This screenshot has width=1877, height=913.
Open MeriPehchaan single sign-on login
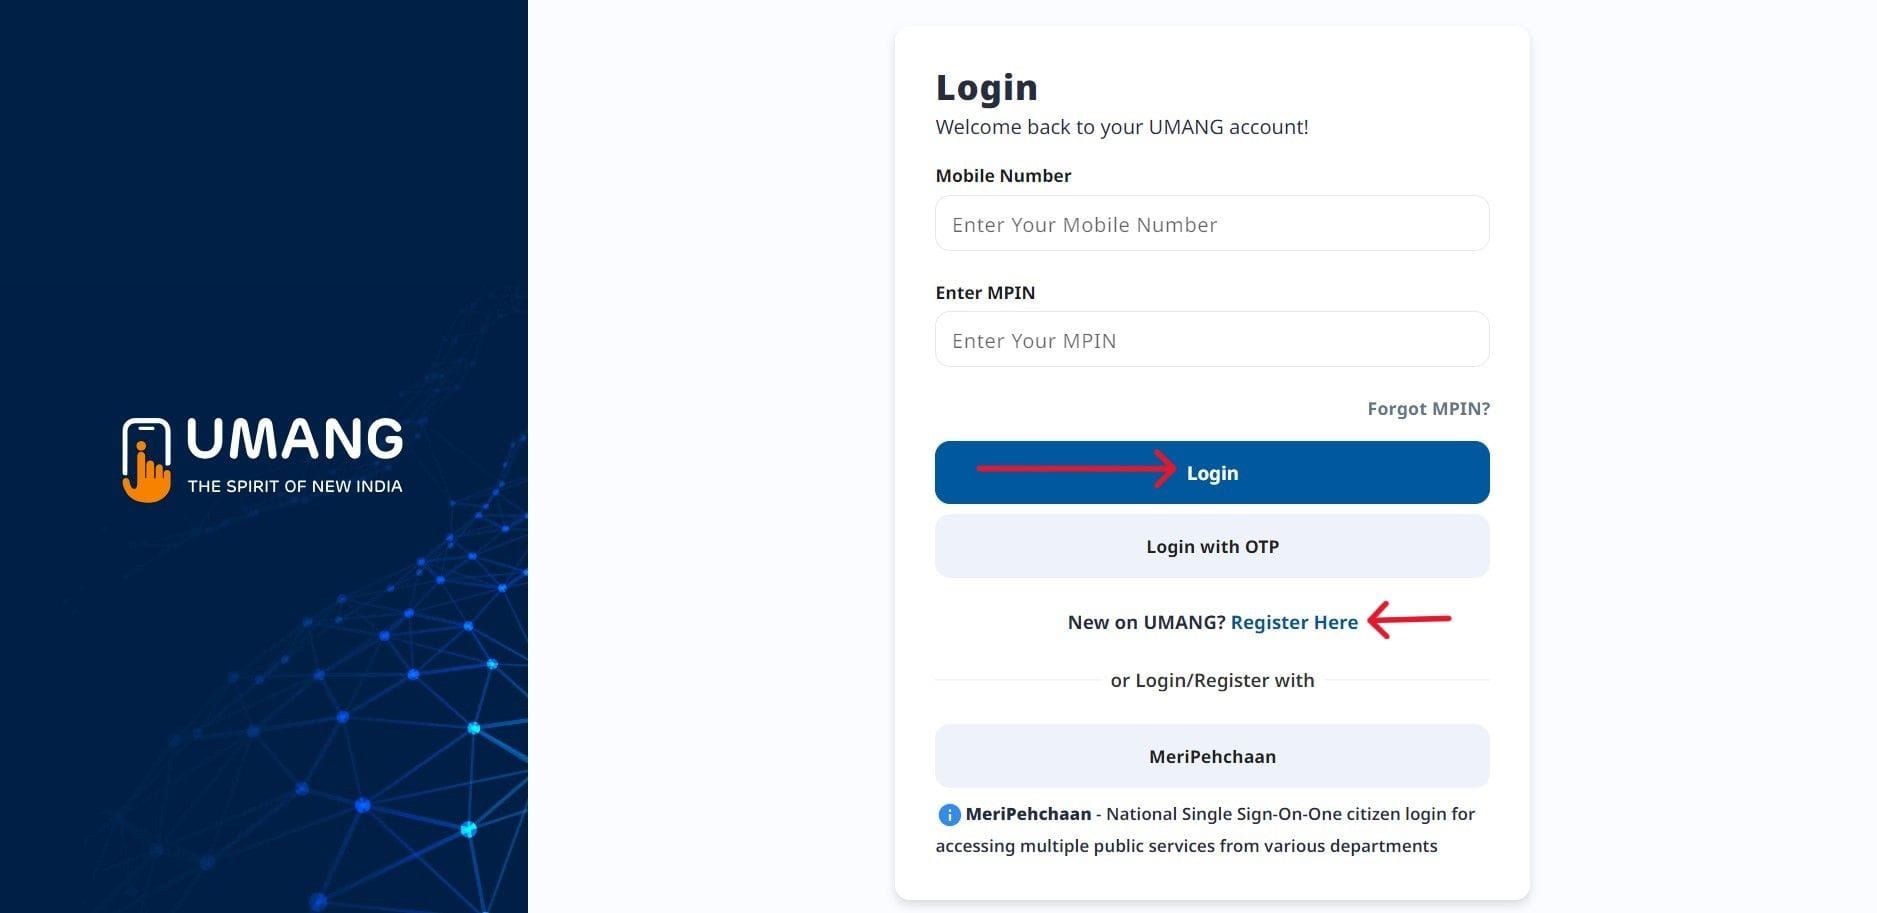point(1211,756)
